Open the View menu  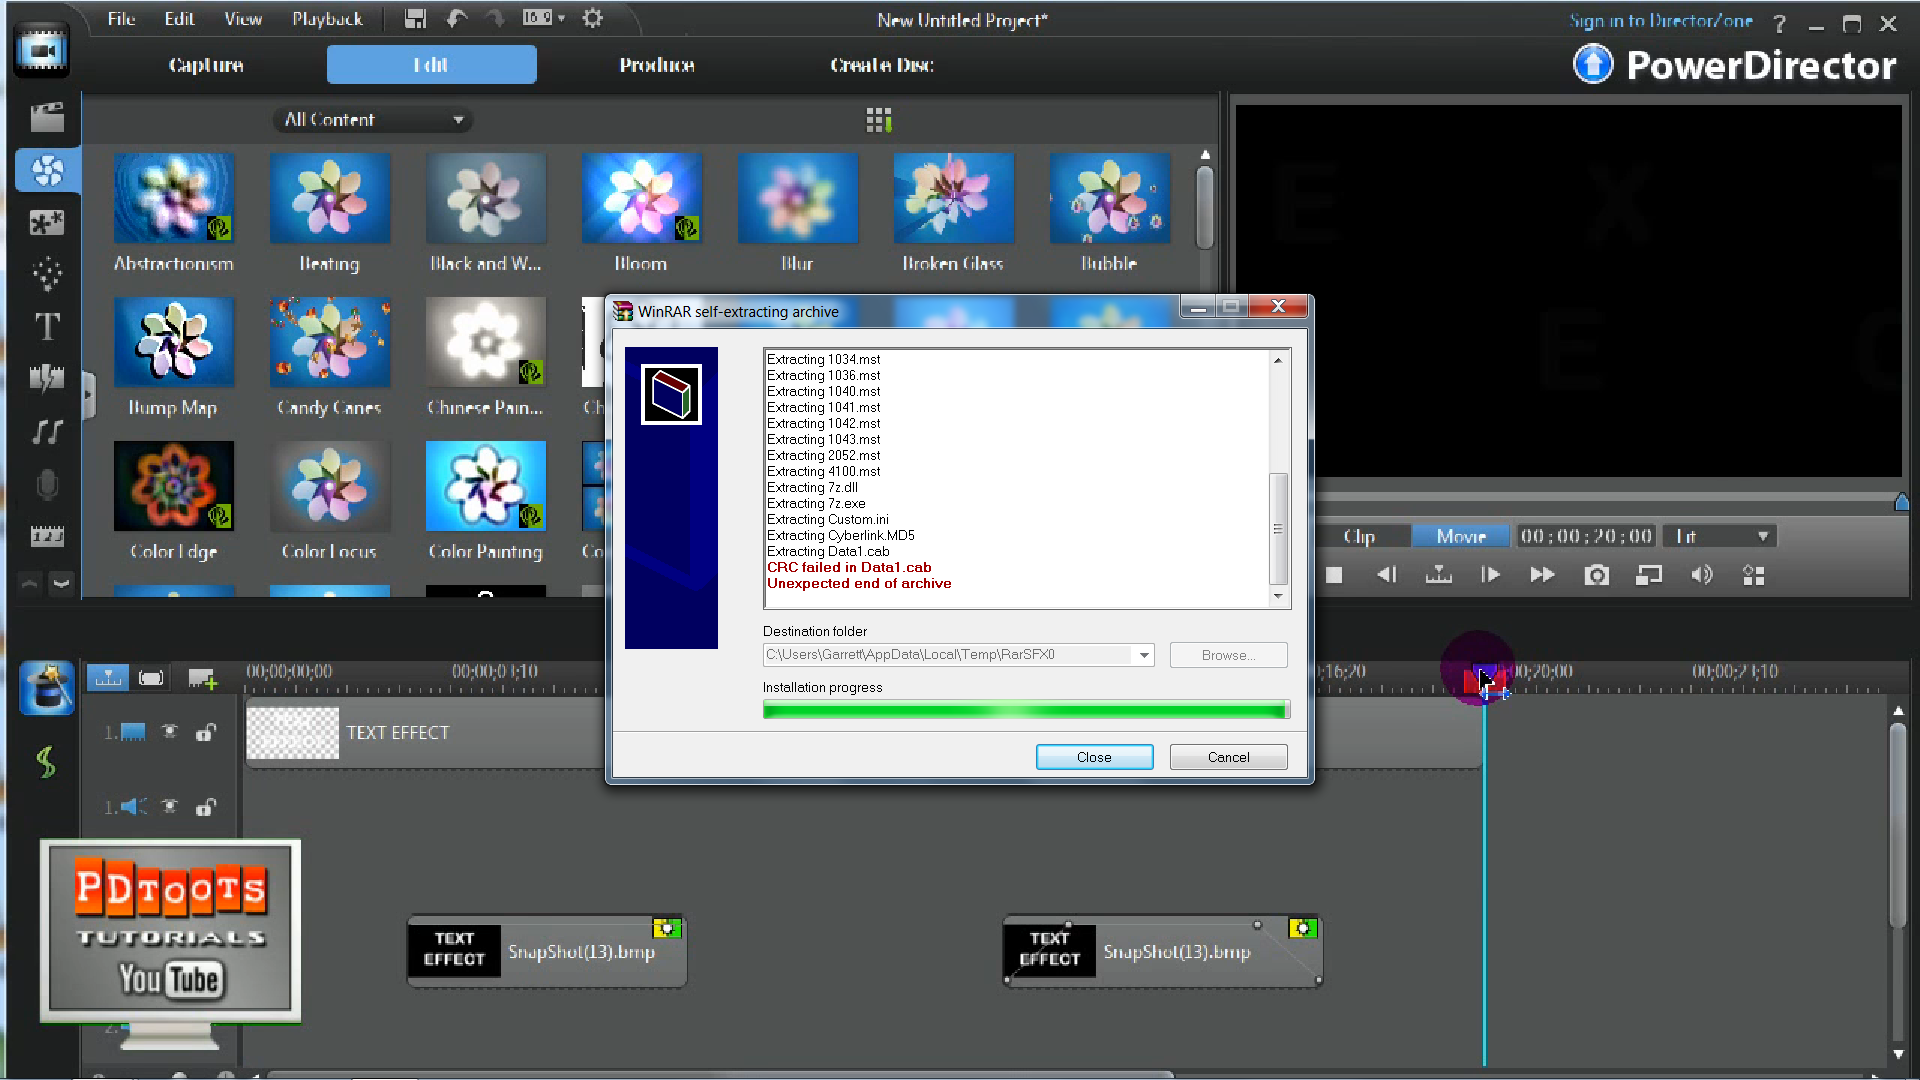tap(243, 19)
